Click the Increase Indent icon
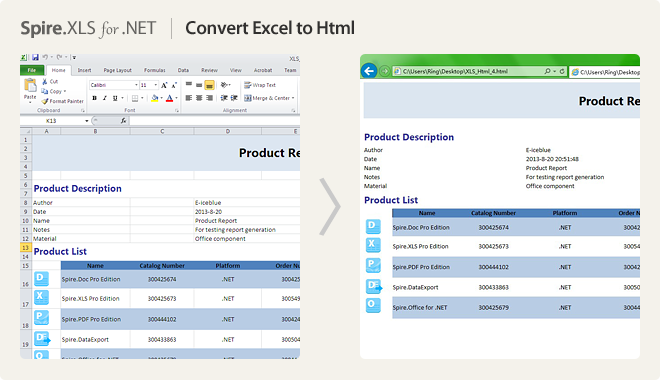660x380 pixels. [x=234, y=98]
